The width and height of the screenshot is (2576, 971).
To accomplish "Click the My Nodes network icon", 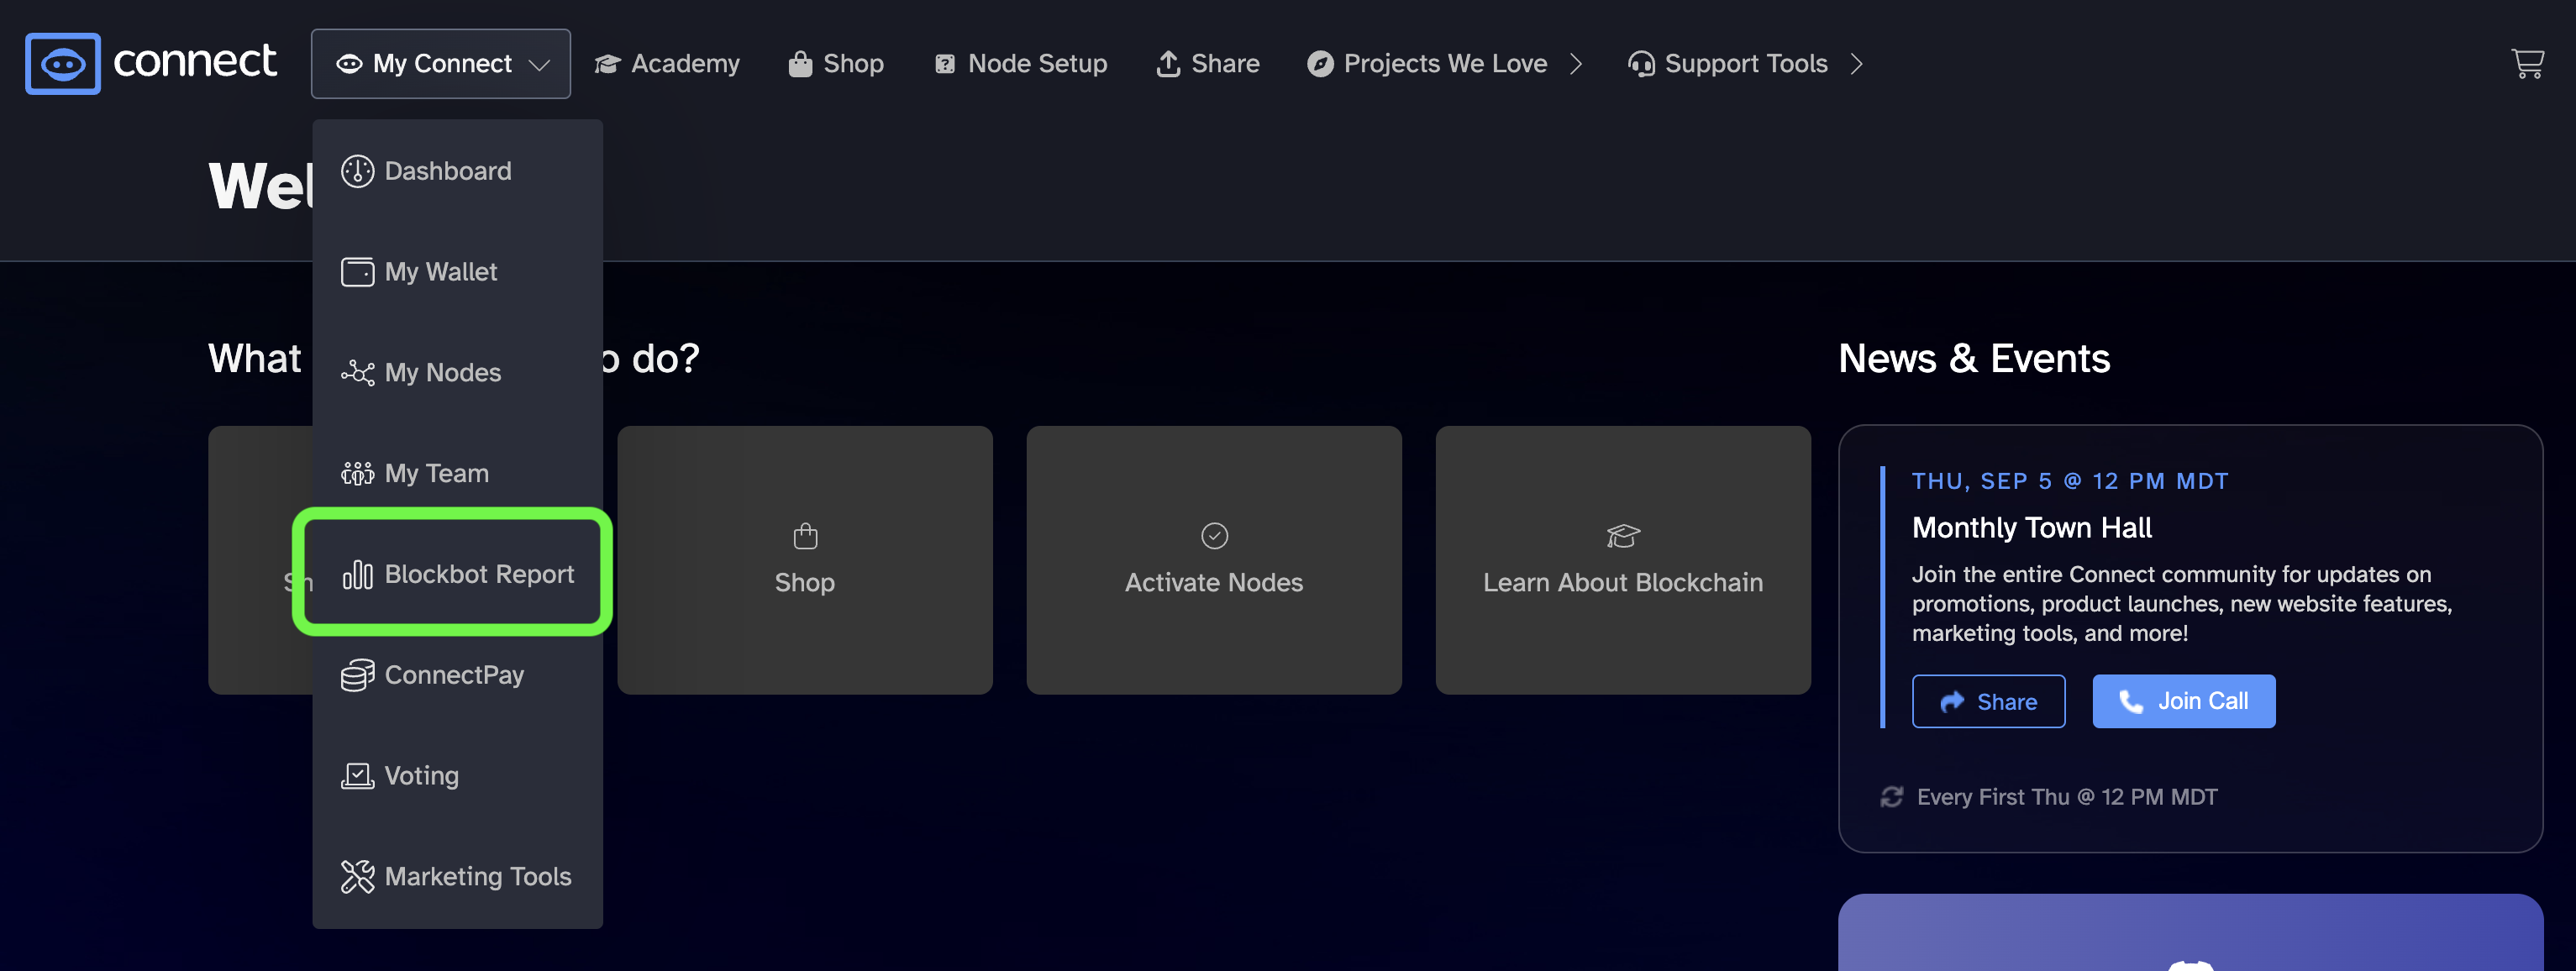I will (357, 373).
